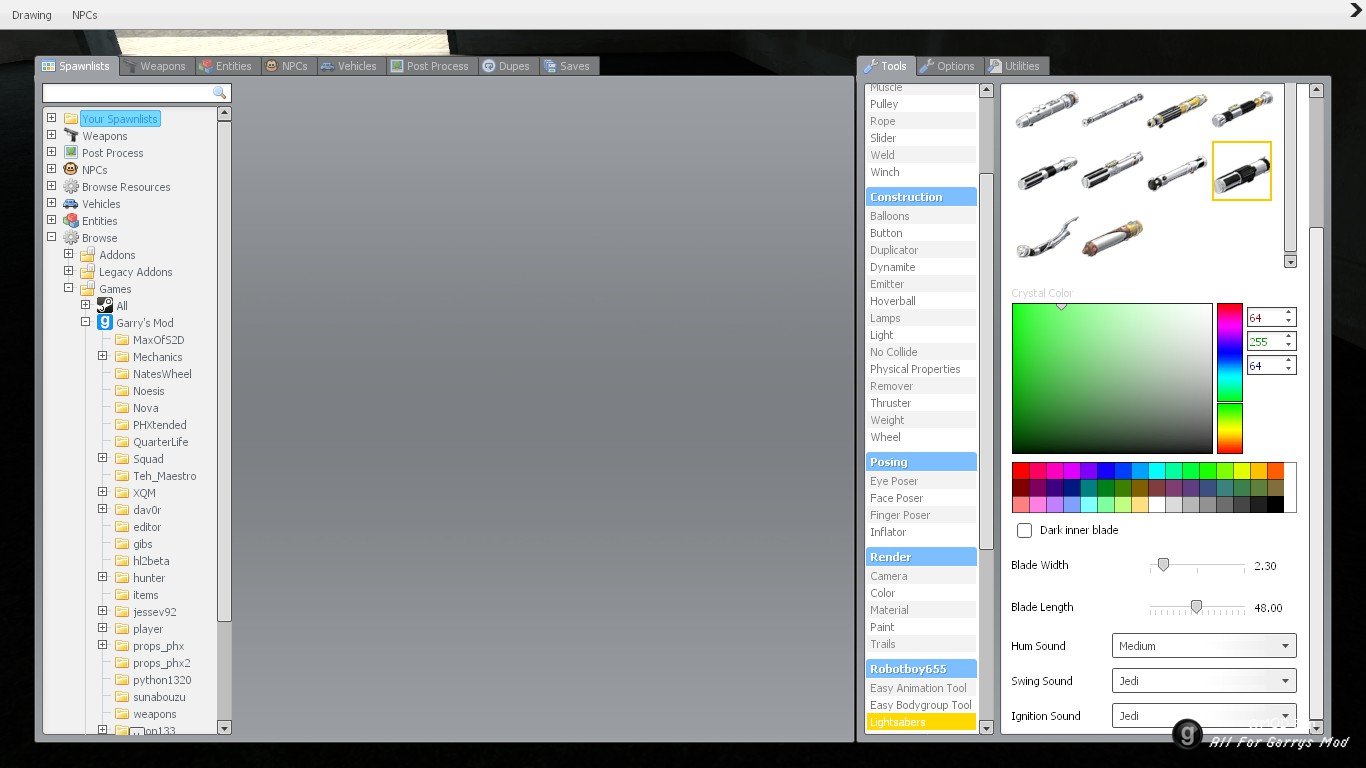Viewport: 1366px width, 768px height.
Task: Click the Post Process picture icon in tree
Action: click(71, 152)
